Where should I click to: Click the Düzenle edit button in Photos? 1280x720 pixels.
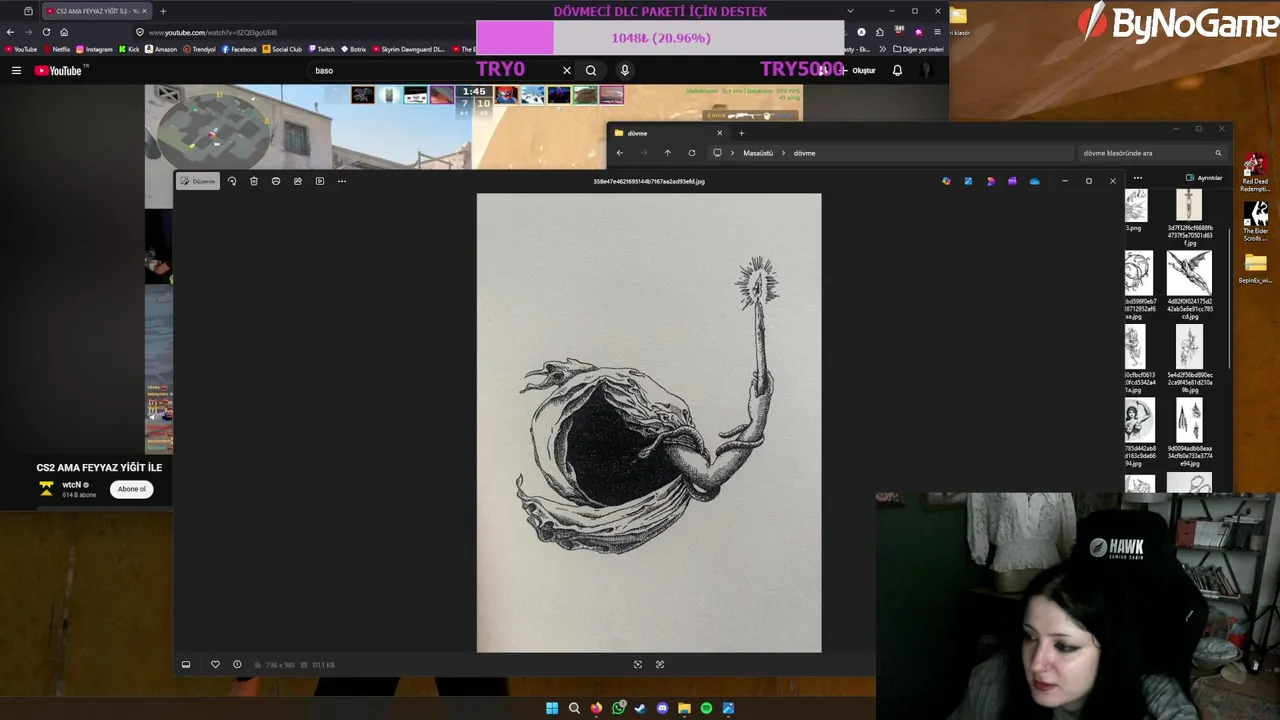198,181
